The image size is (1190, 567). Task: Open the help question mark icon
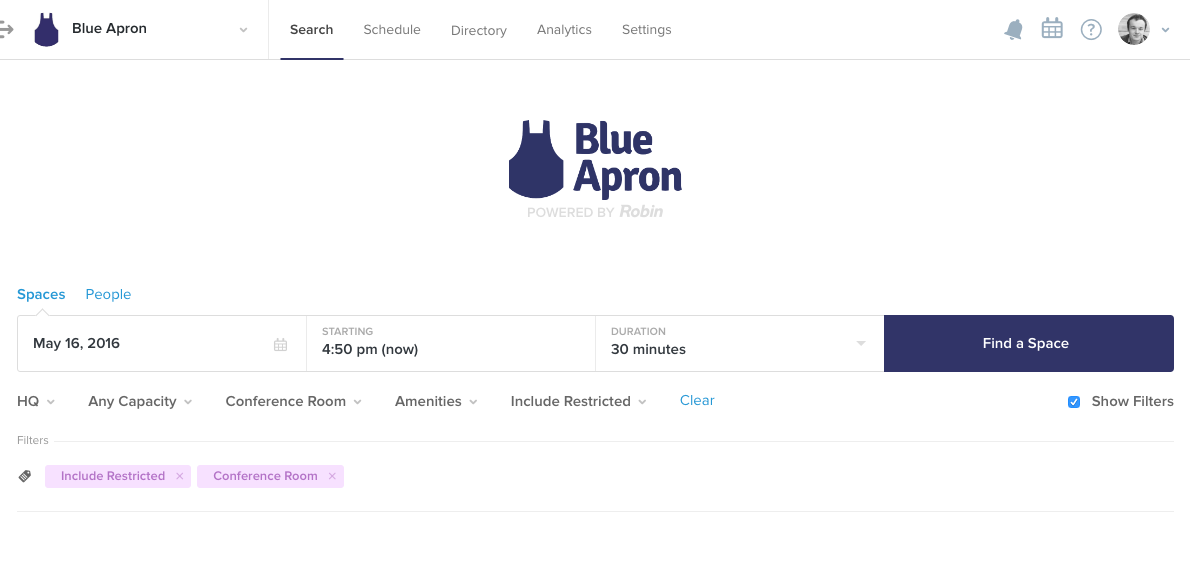coord(1091,30)
